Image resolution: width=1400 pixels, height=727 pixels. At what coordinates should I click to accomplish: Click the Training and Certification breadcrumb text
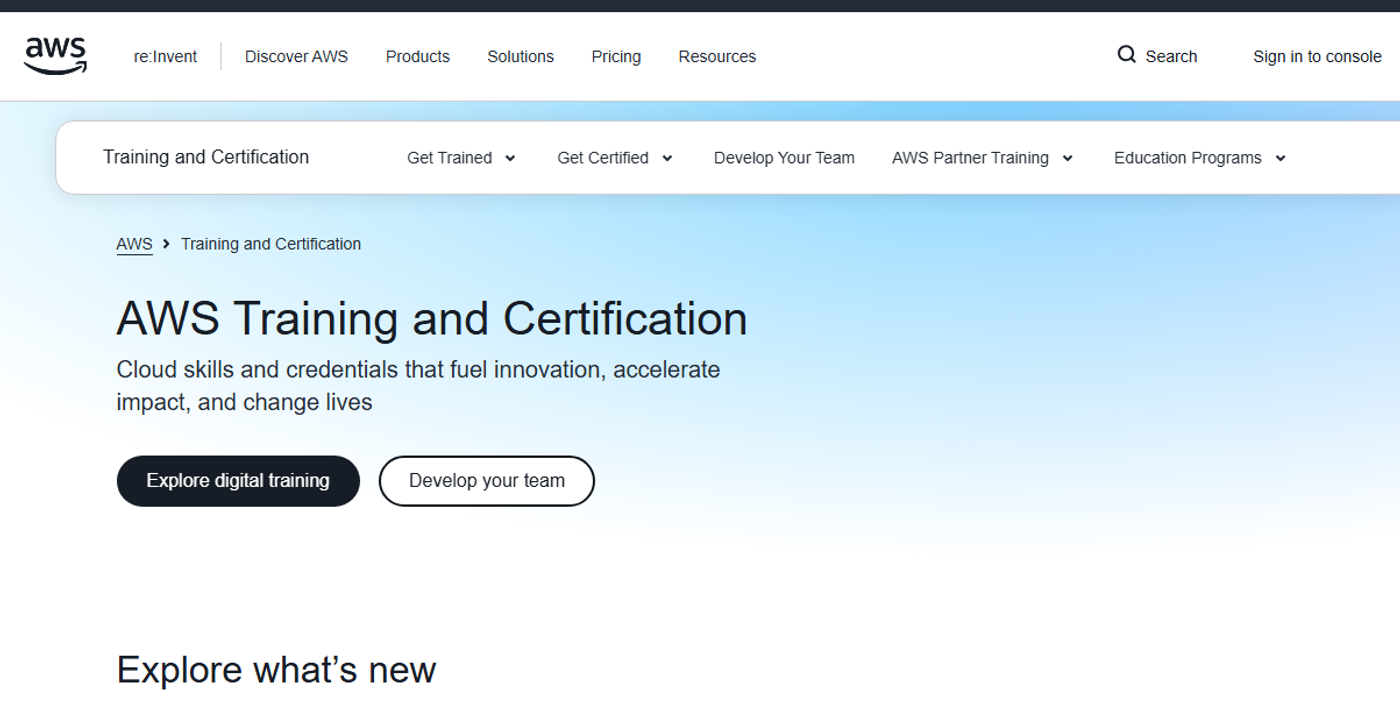271,244
